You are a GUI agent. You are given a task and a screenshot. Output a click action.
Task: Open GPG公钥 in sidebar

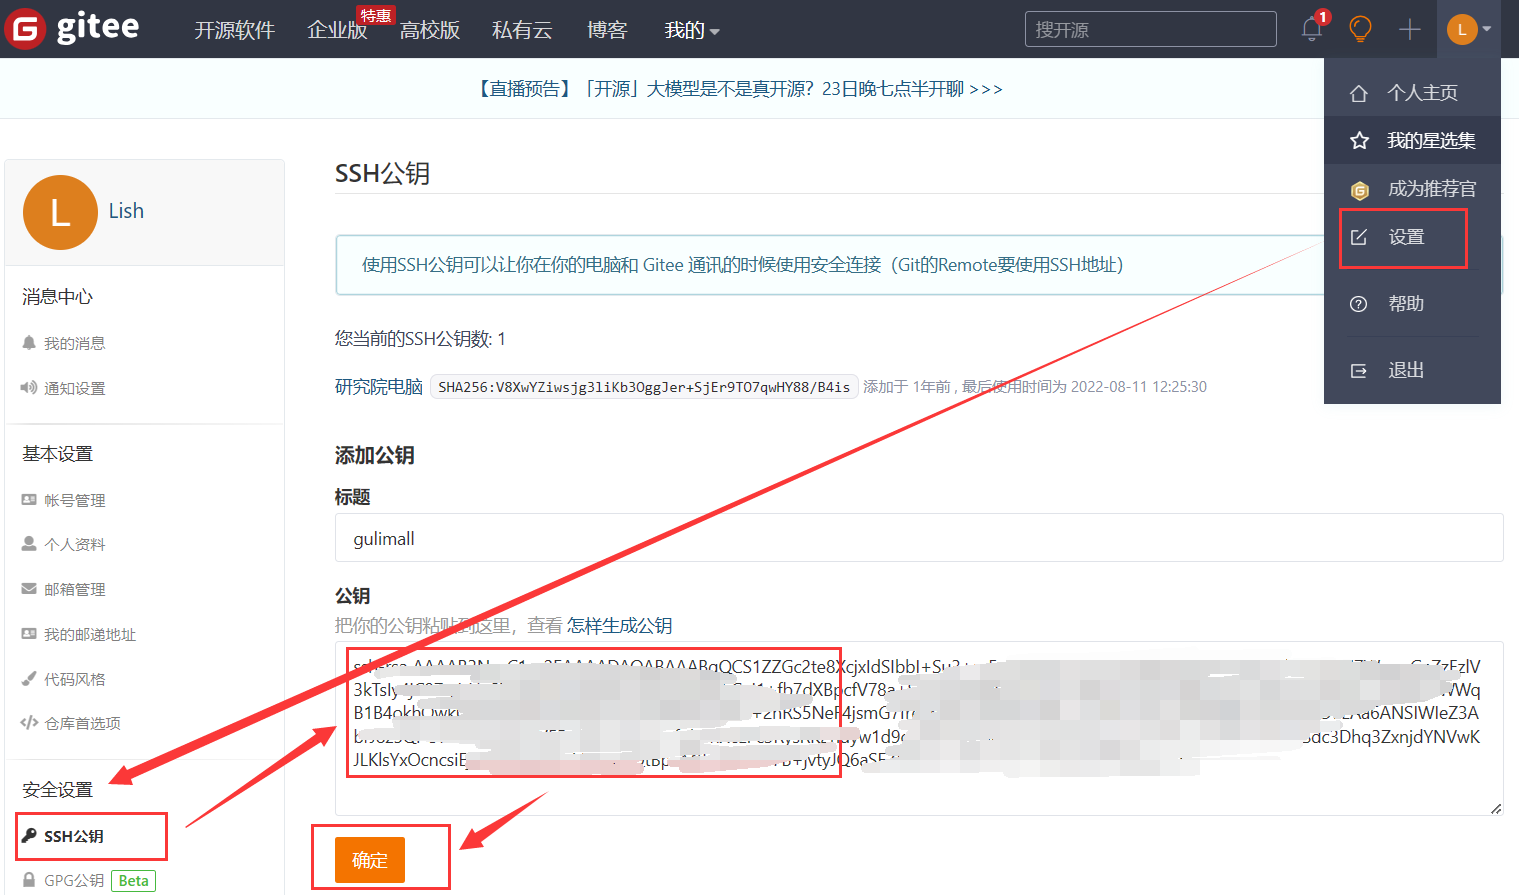coord(74,880)
